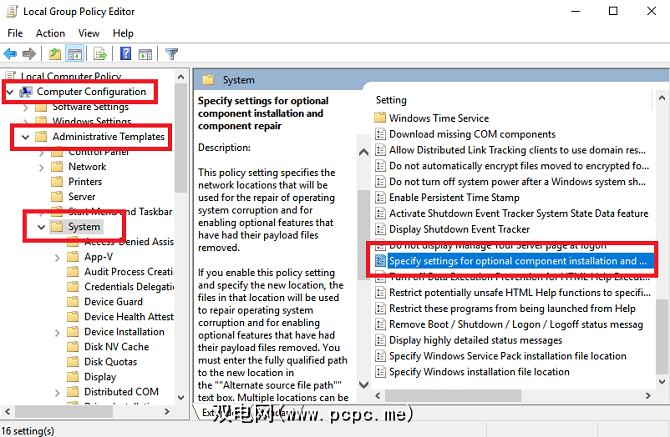Open the View menu
This screenshot has height=437, width=670.
(x=88, y=33)
